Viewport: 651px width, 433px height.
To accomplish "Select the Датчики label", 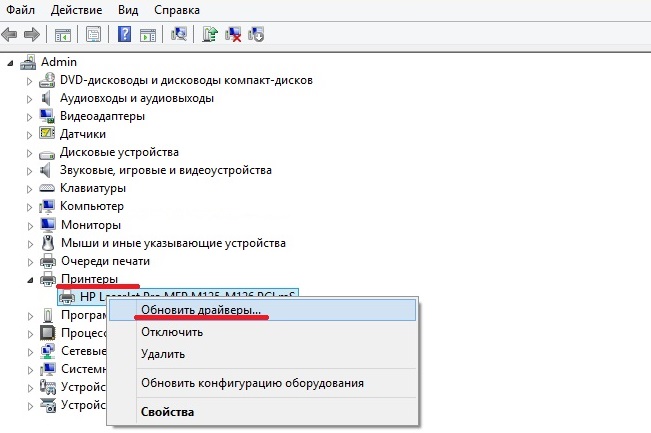I will pyautogui.click(x=83, y=134).
